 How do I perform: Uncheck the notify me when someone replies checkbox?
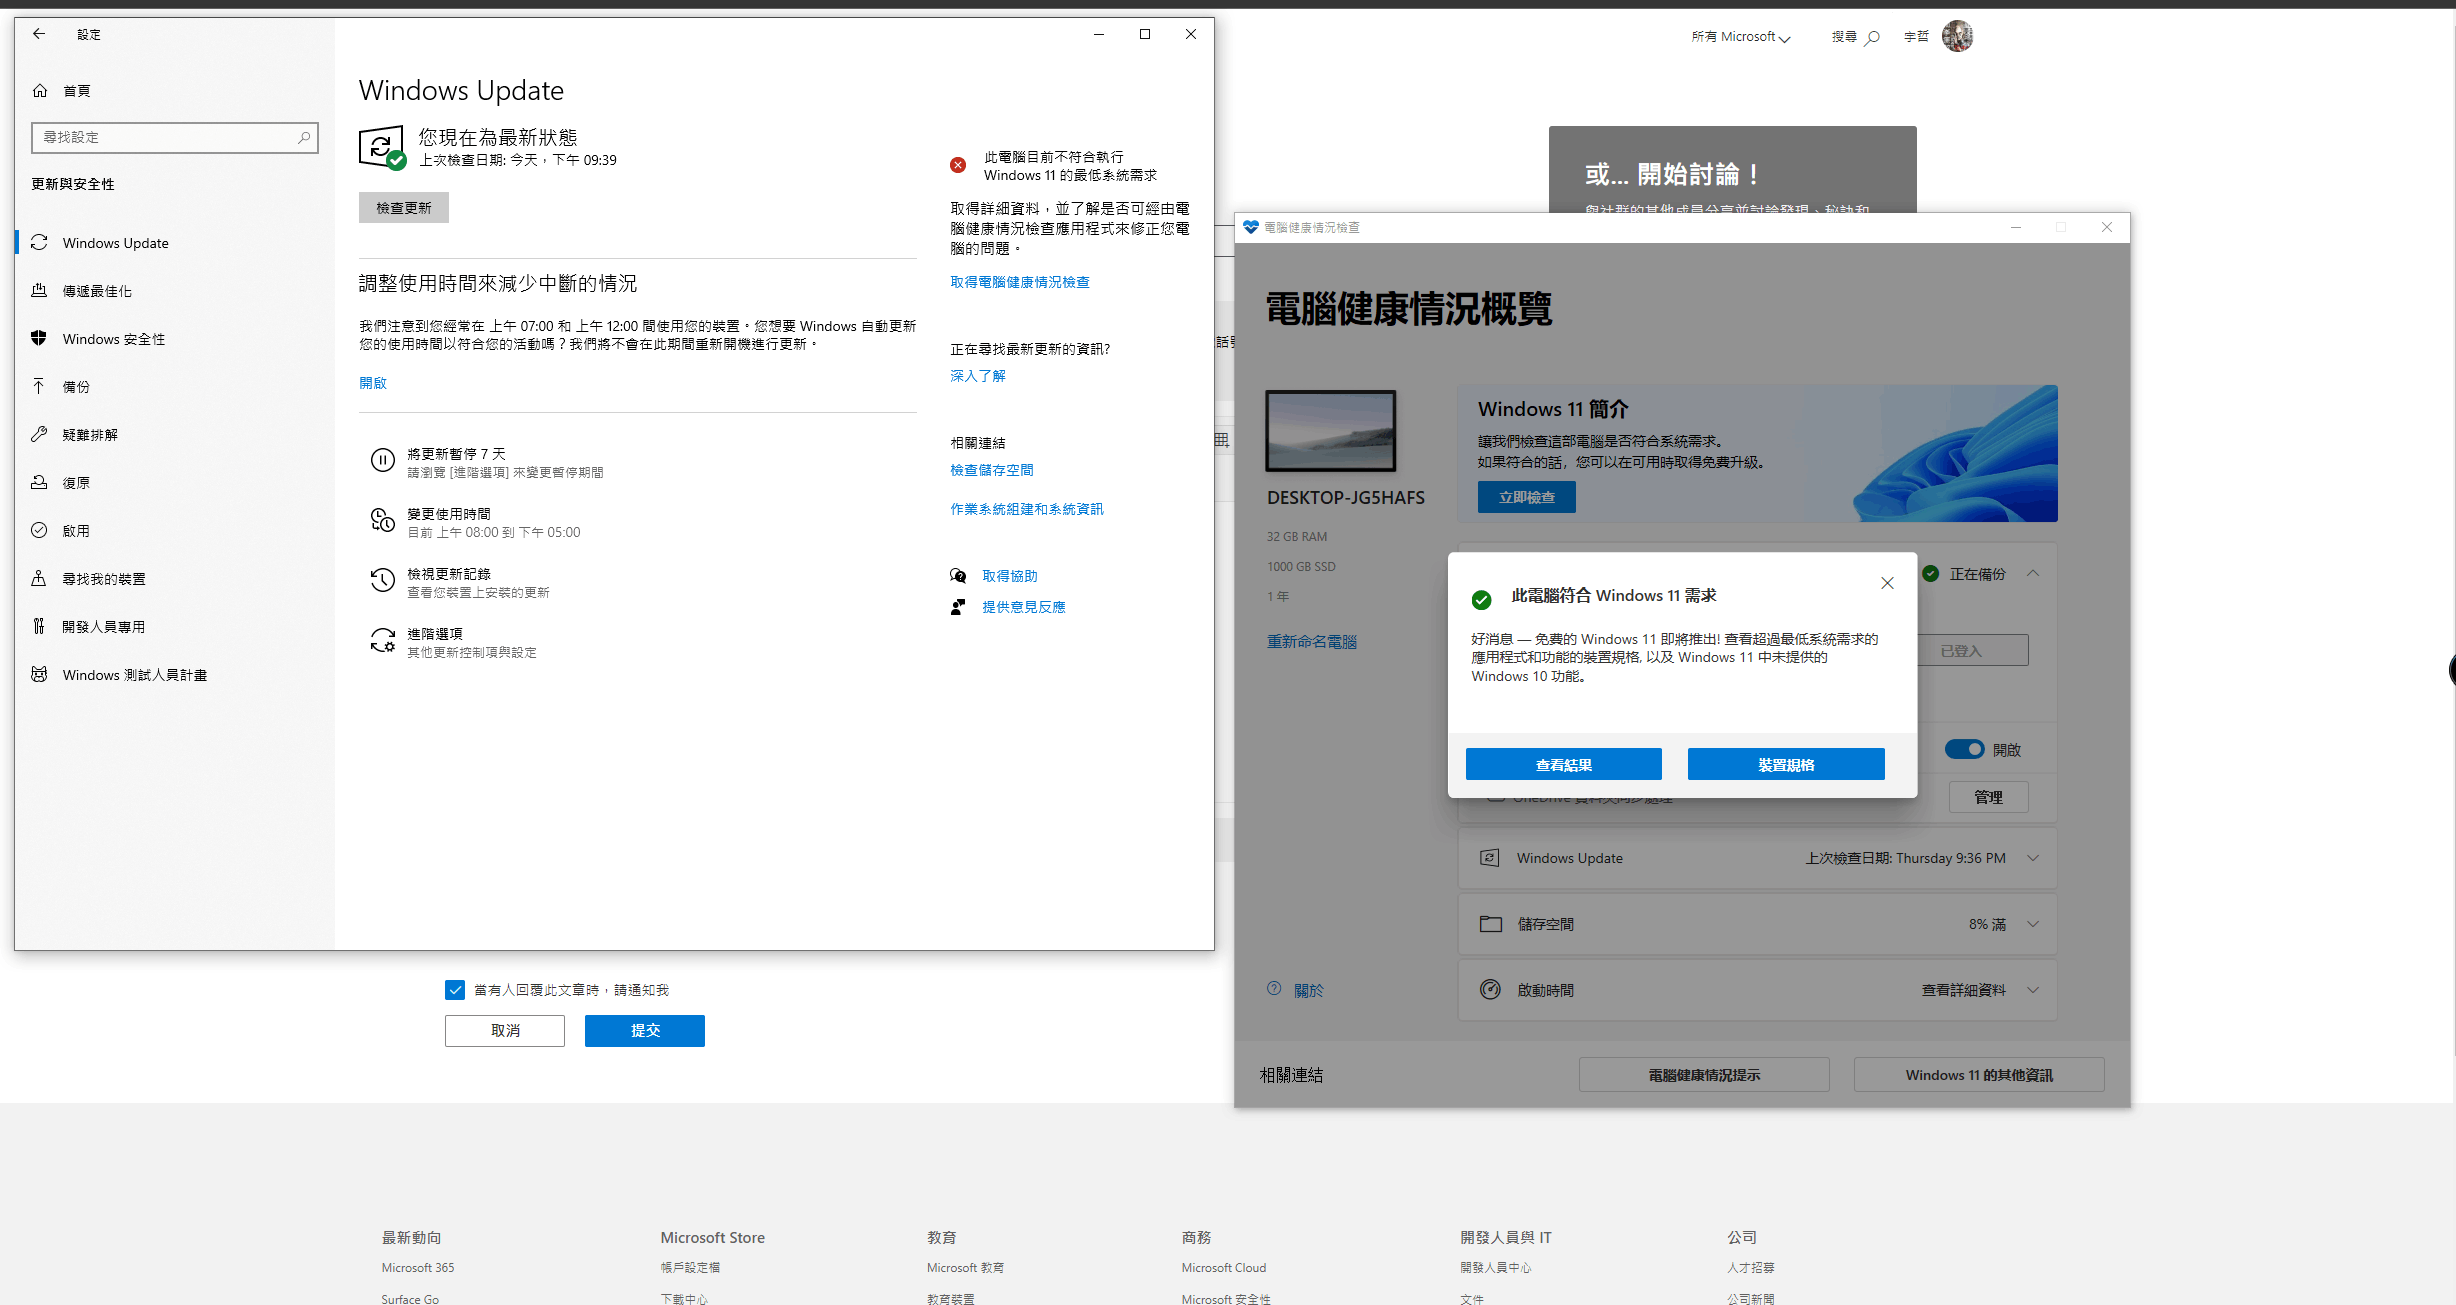[455, 990]
